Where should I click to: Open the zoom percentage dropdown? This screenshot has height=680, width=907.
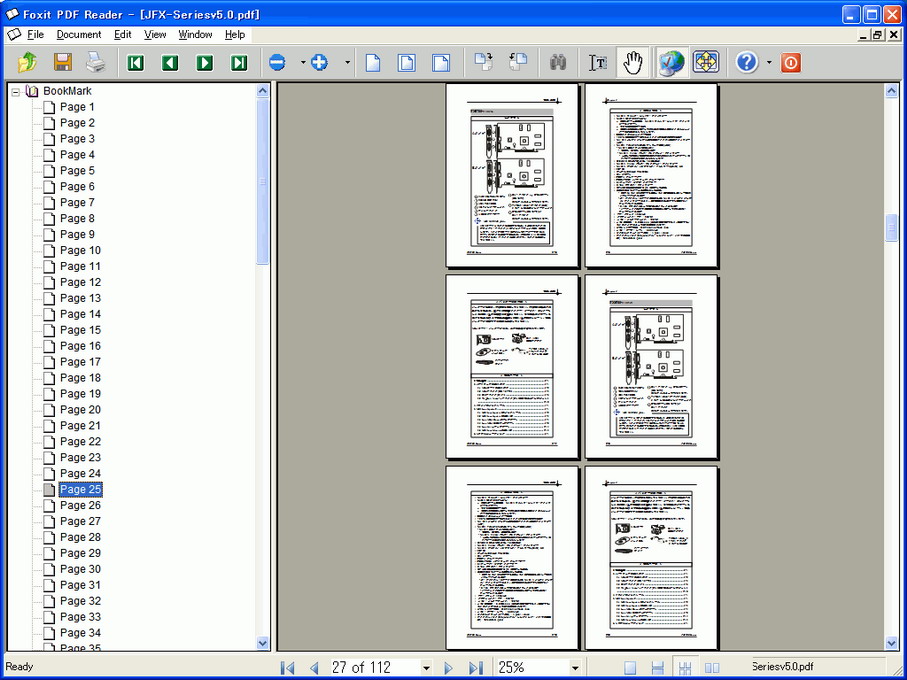tap(575, 668)
